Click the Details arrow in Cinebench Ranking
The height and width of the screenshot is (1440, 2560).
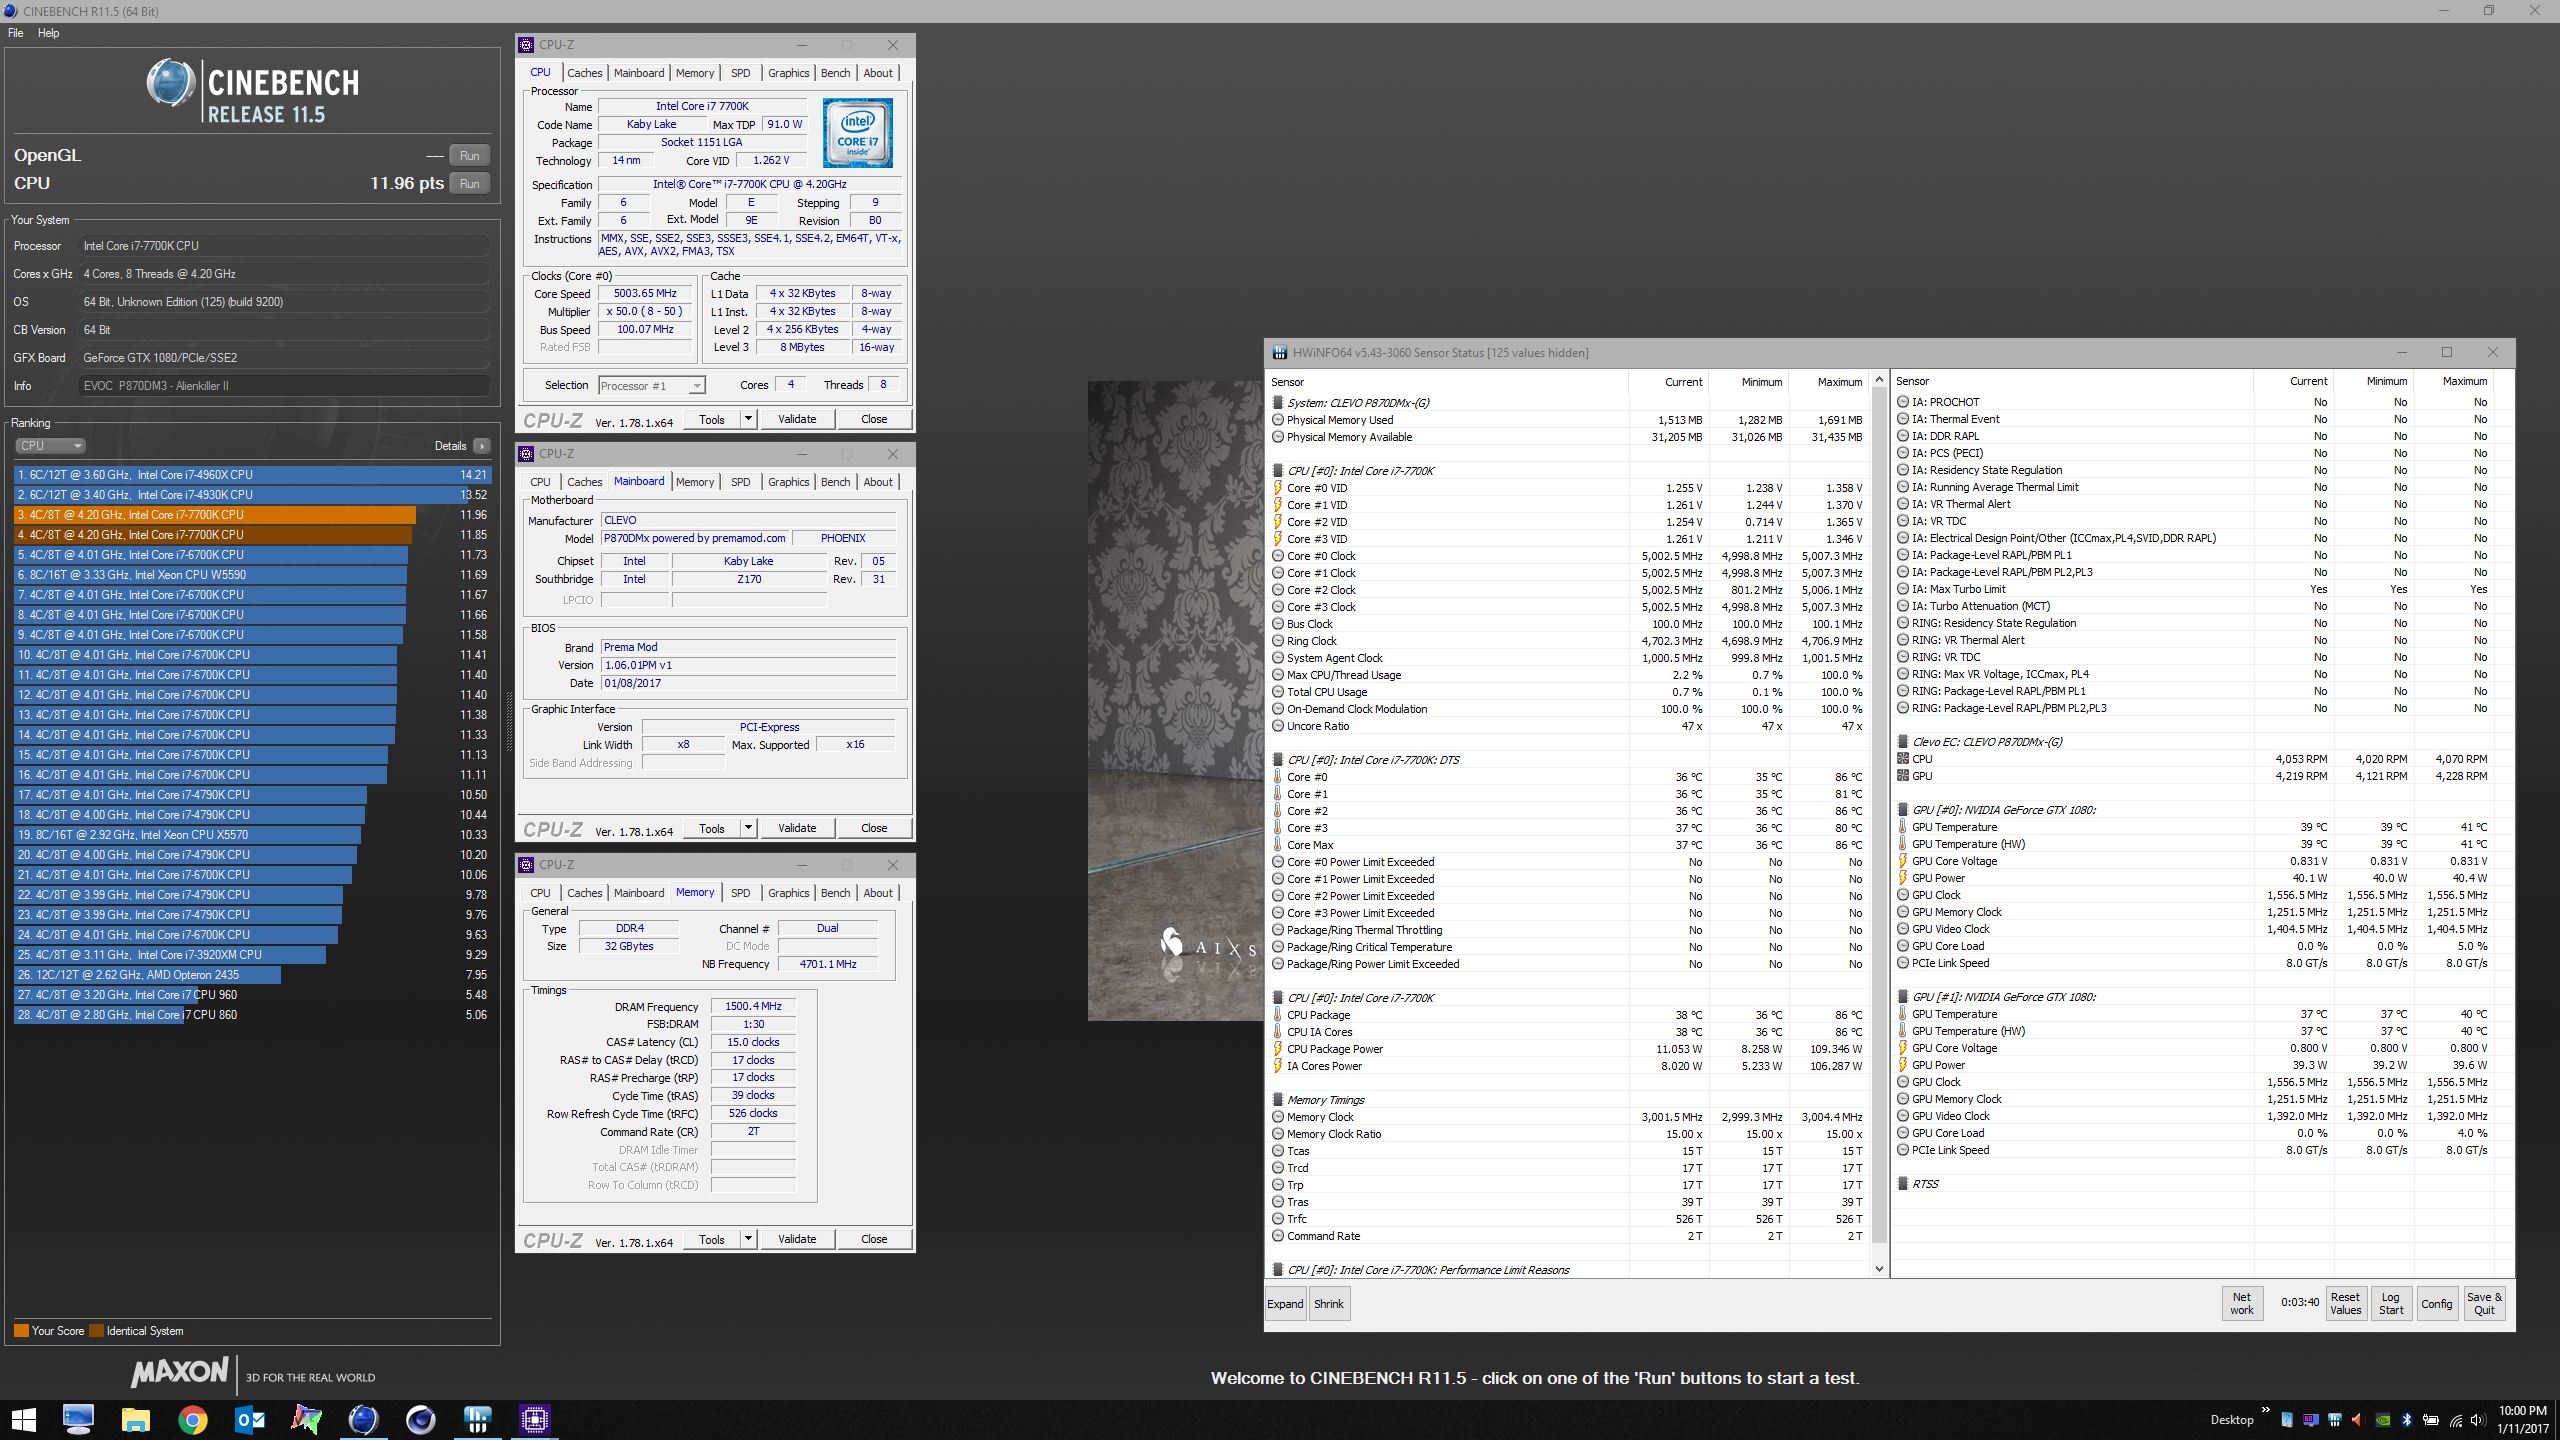click(482, 446)
